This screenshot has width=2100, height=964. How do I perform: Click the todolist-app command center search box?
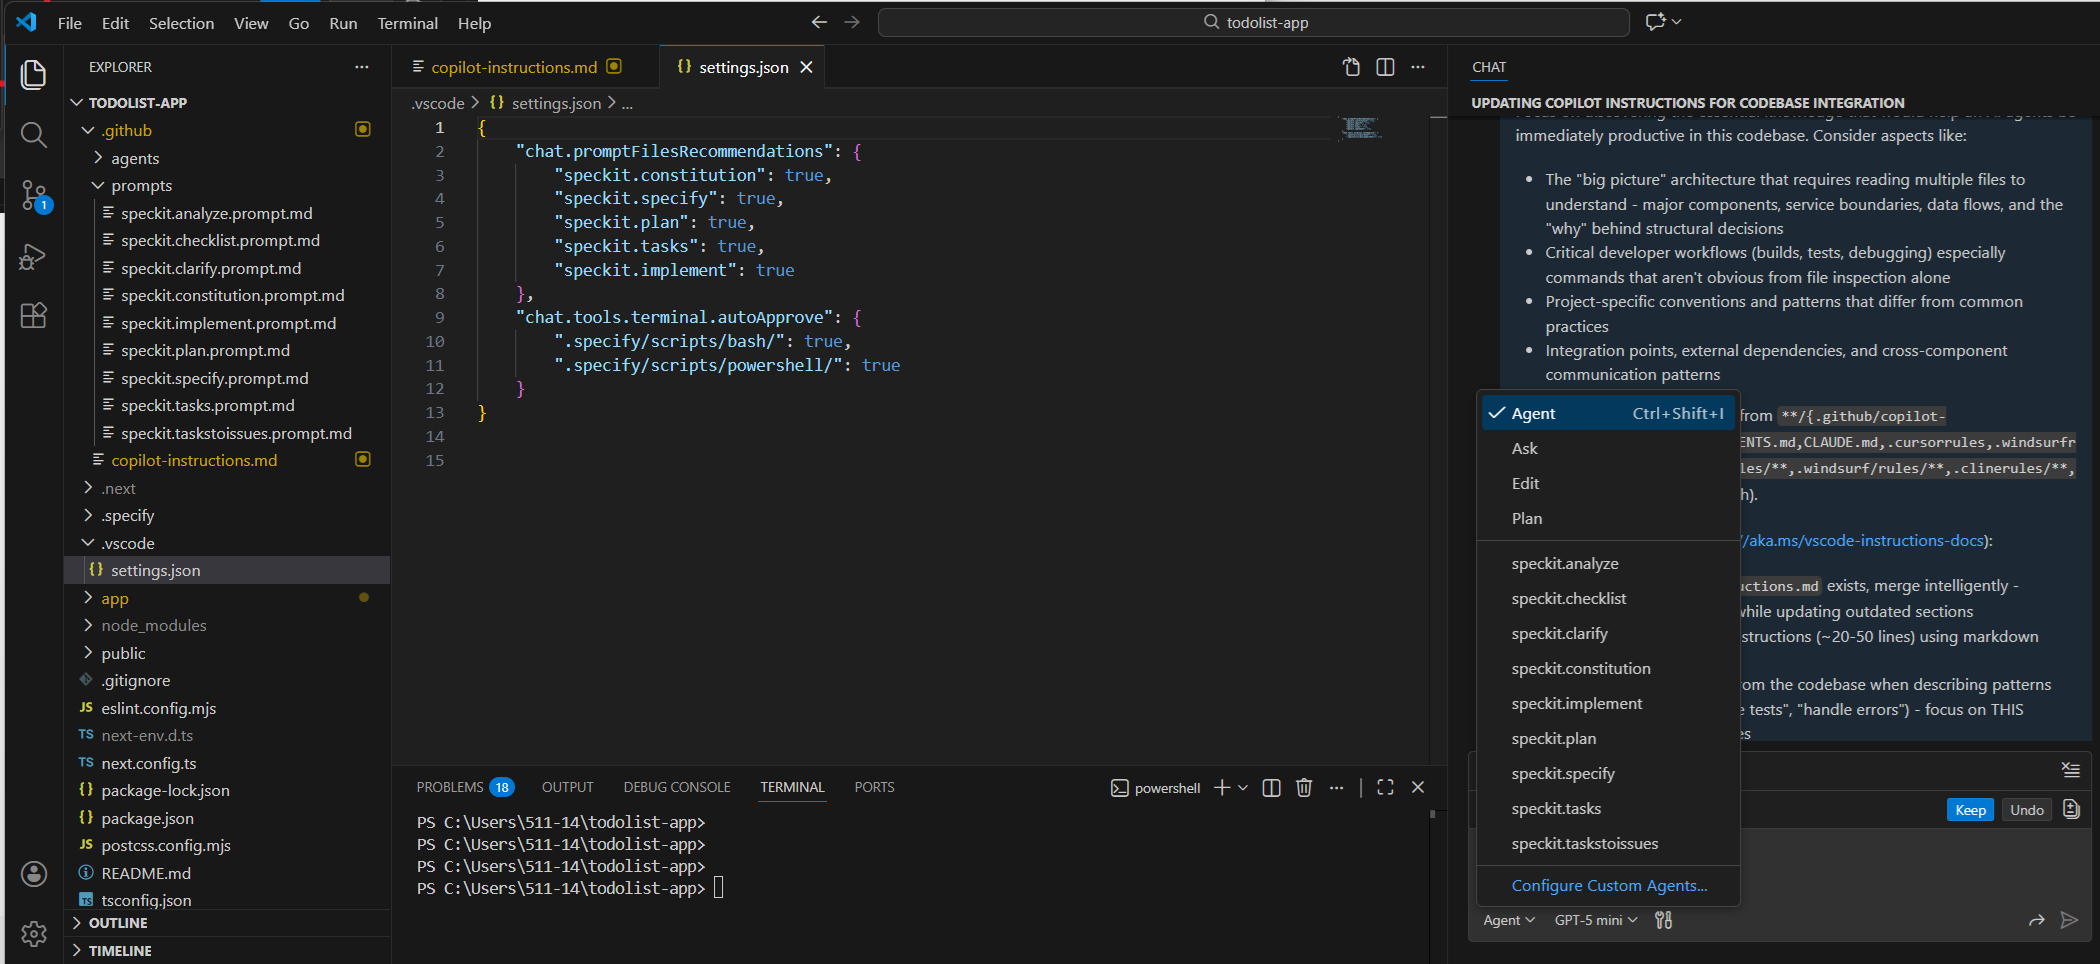(1254, 22)
